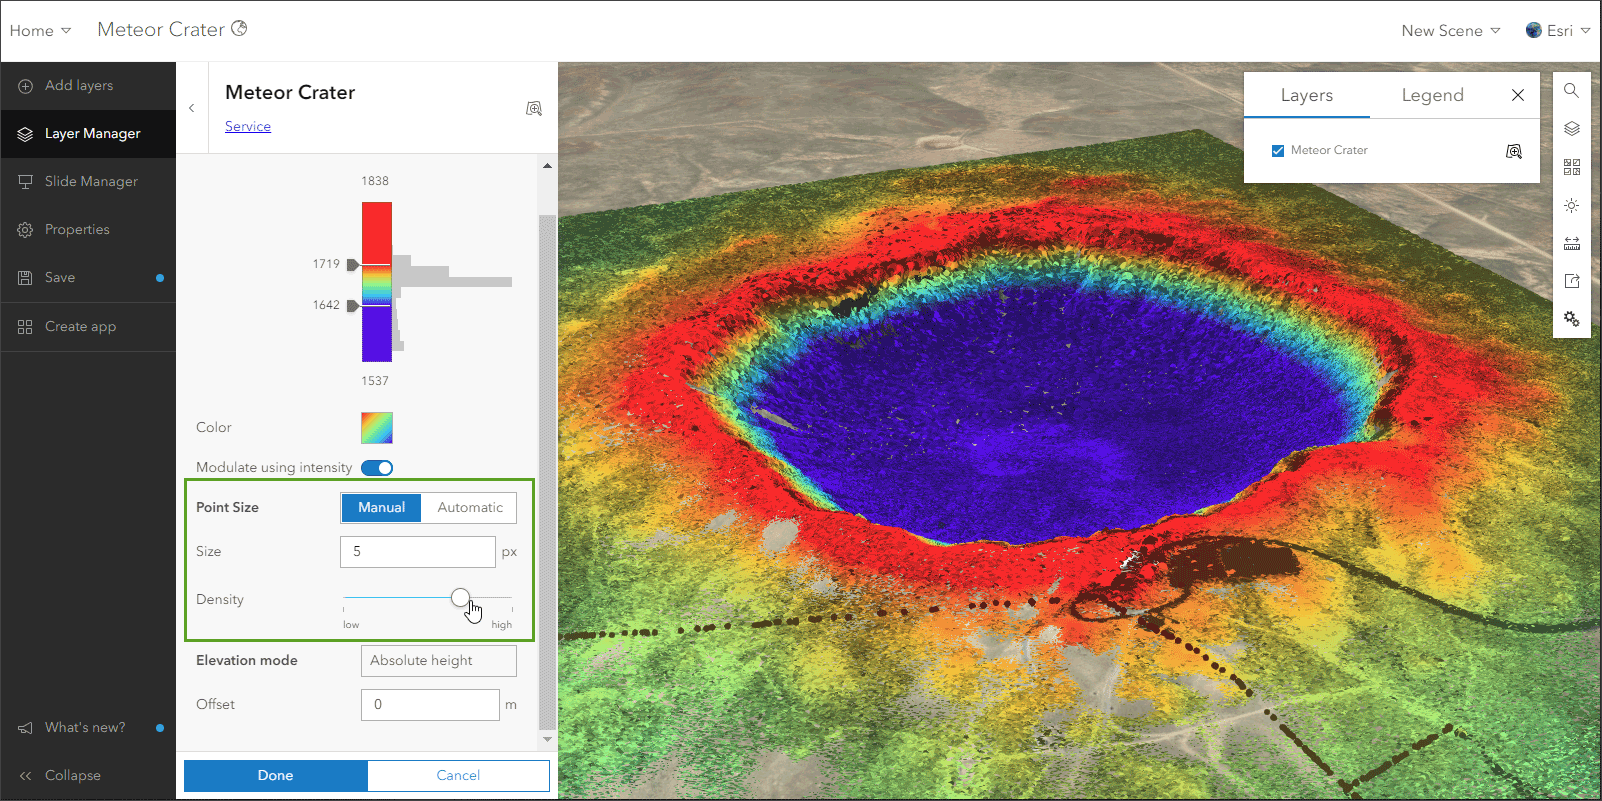The width and height of the screenshot is (1602, 801).
Task: Open the scene Settings gears tool
Action: (1572, 319)
